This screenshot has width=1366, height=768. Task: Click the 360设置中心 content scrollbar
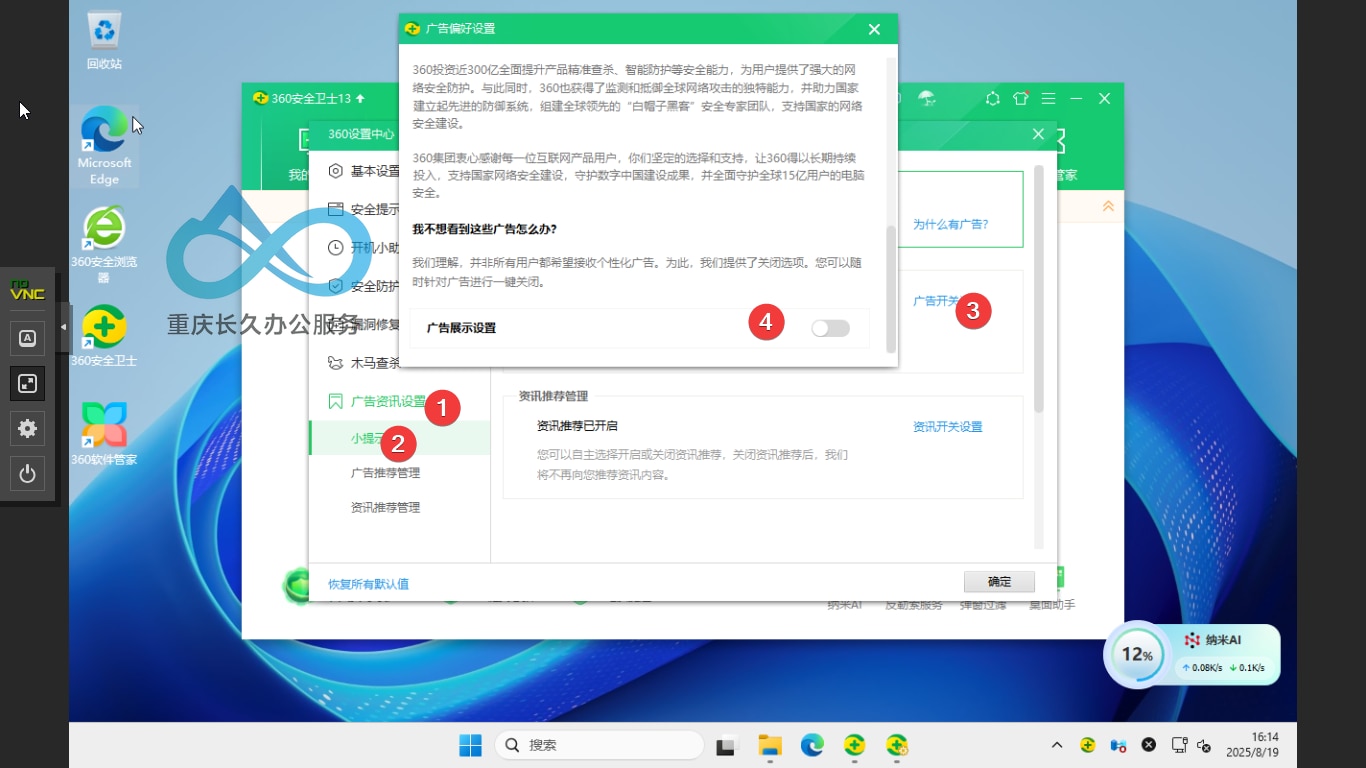tap(1039, 290)
